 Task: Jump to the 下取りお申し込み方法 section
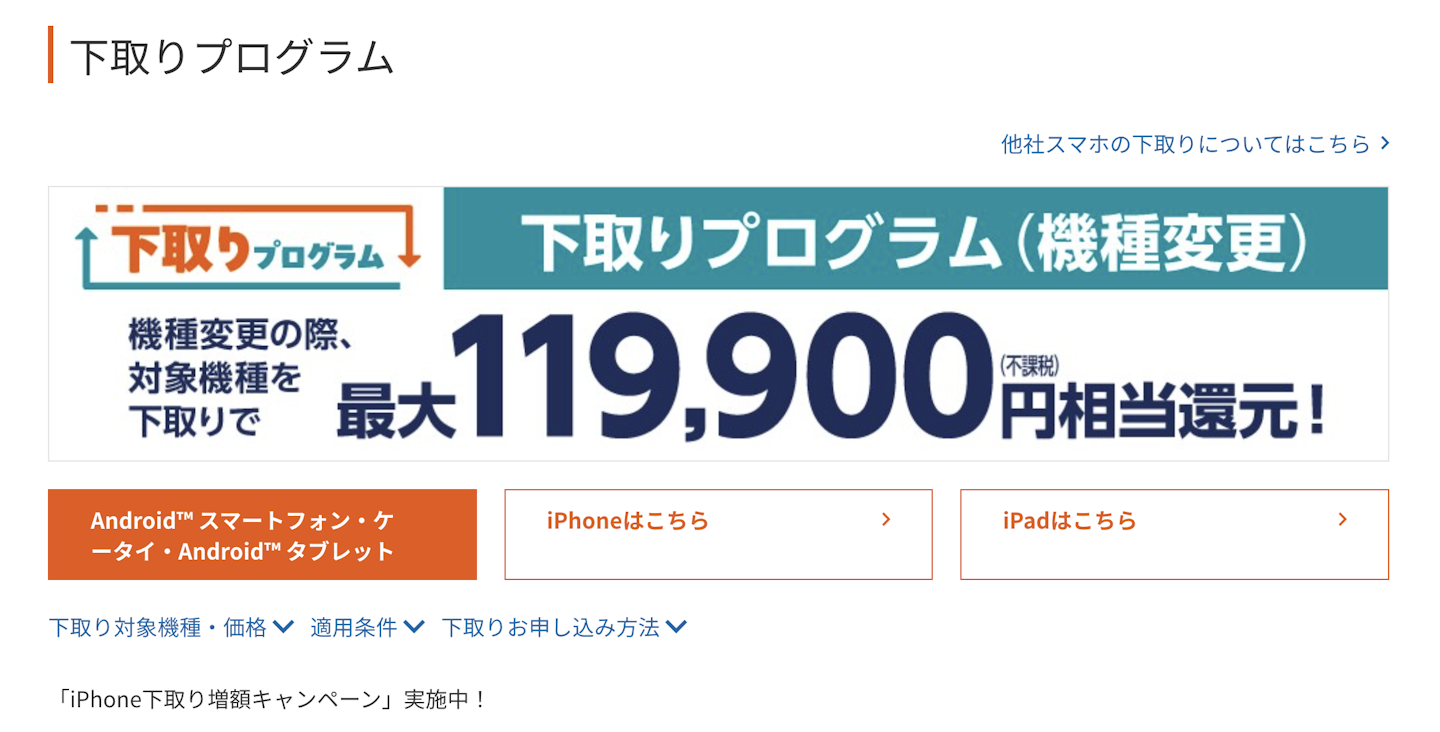point(550,628)
